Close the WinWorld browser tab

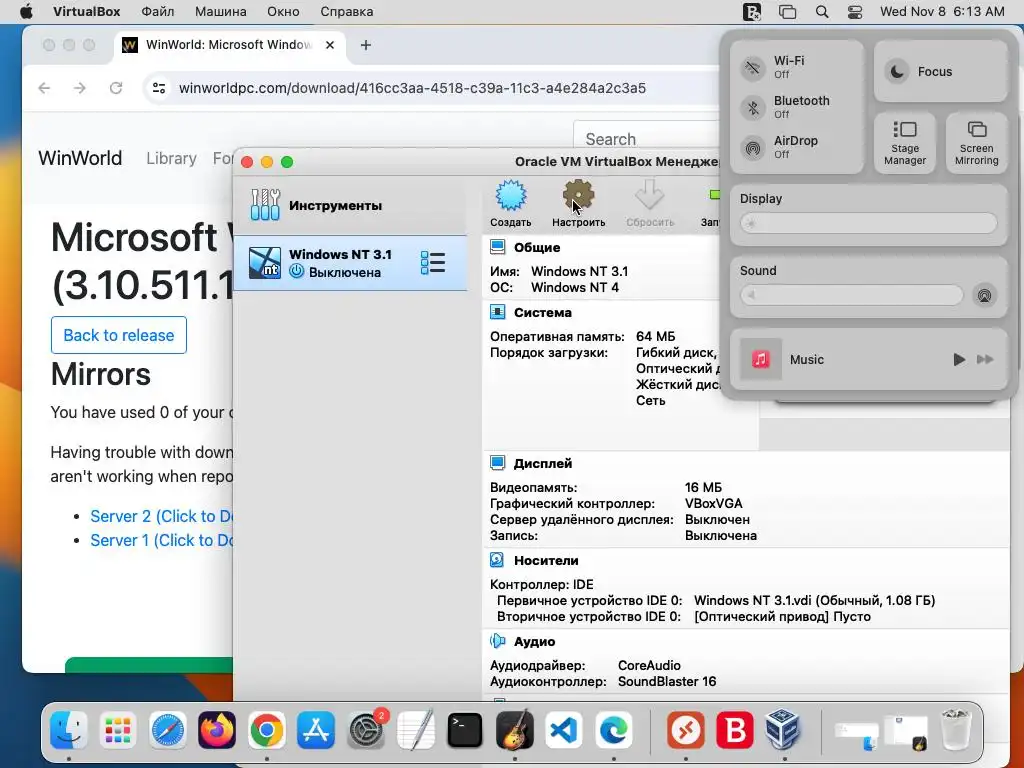(x=330, y=45)
